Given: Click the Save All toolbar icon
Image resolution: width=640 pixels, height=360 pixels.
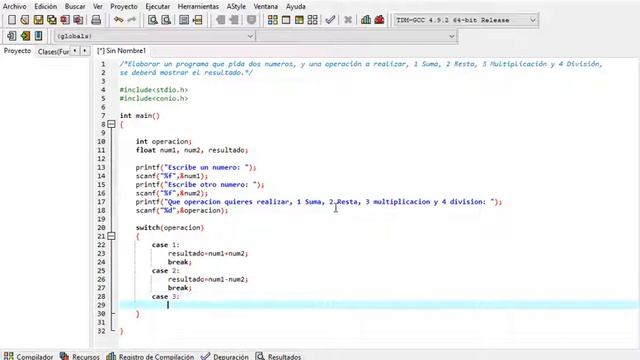Looking at the screenshot, I should [x=51, y=20].
